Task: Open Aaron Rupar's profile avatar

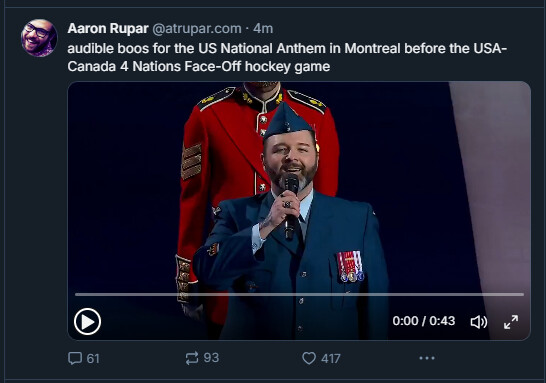Action: [x=39, y=38]
